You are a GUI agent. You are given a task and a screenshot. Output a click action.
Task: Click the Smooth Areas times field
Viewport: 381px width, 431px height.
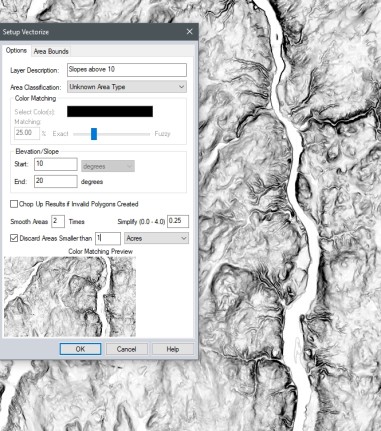[x=58, y=221]
